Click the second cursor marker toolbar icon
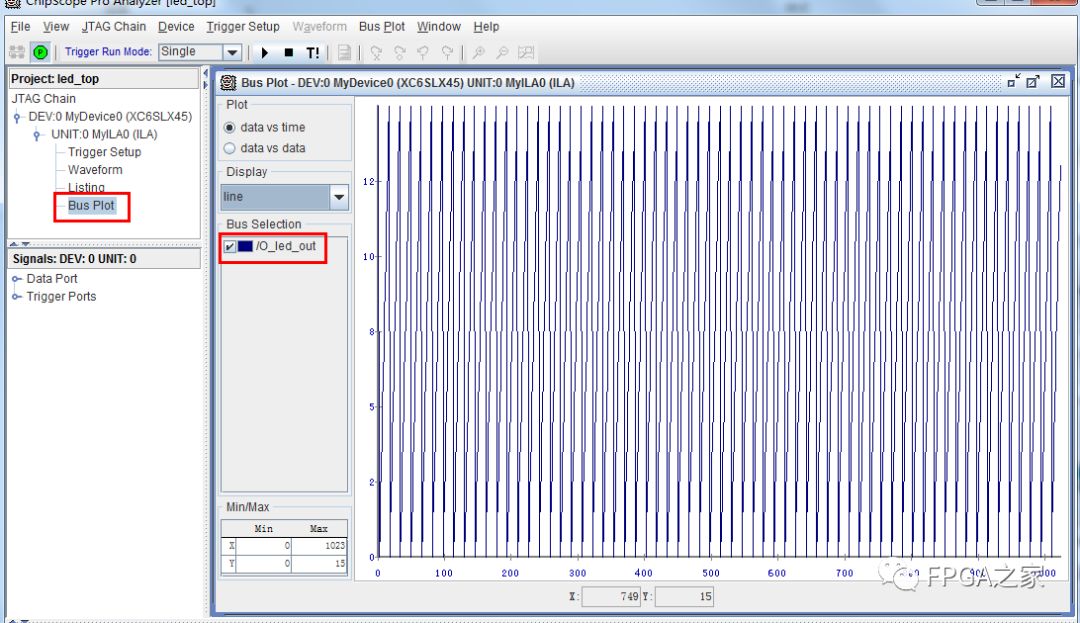The height and width of the screenshot is (623, 1080). point(399,52)
